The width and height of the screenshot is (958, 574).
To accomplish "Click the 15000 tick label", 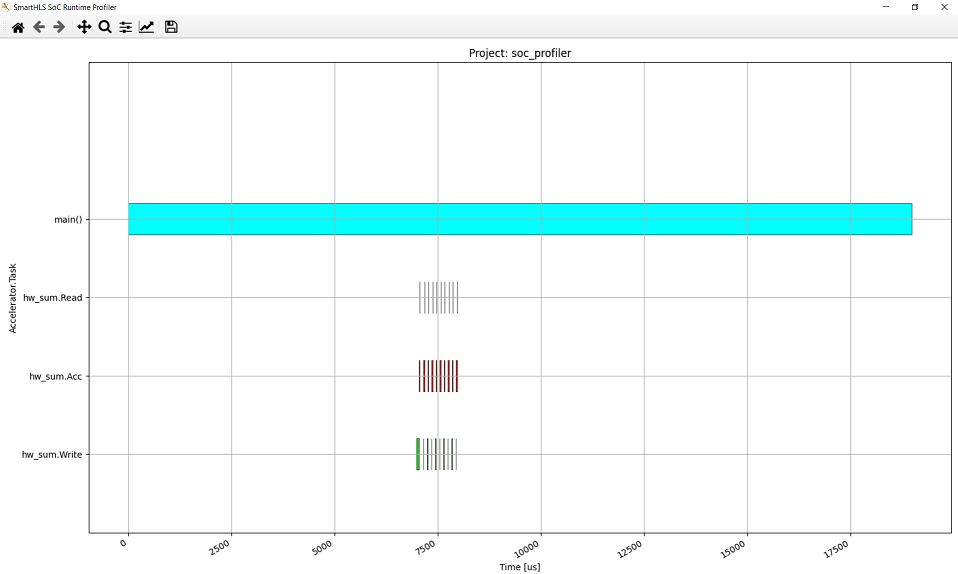I will (733, 550).
